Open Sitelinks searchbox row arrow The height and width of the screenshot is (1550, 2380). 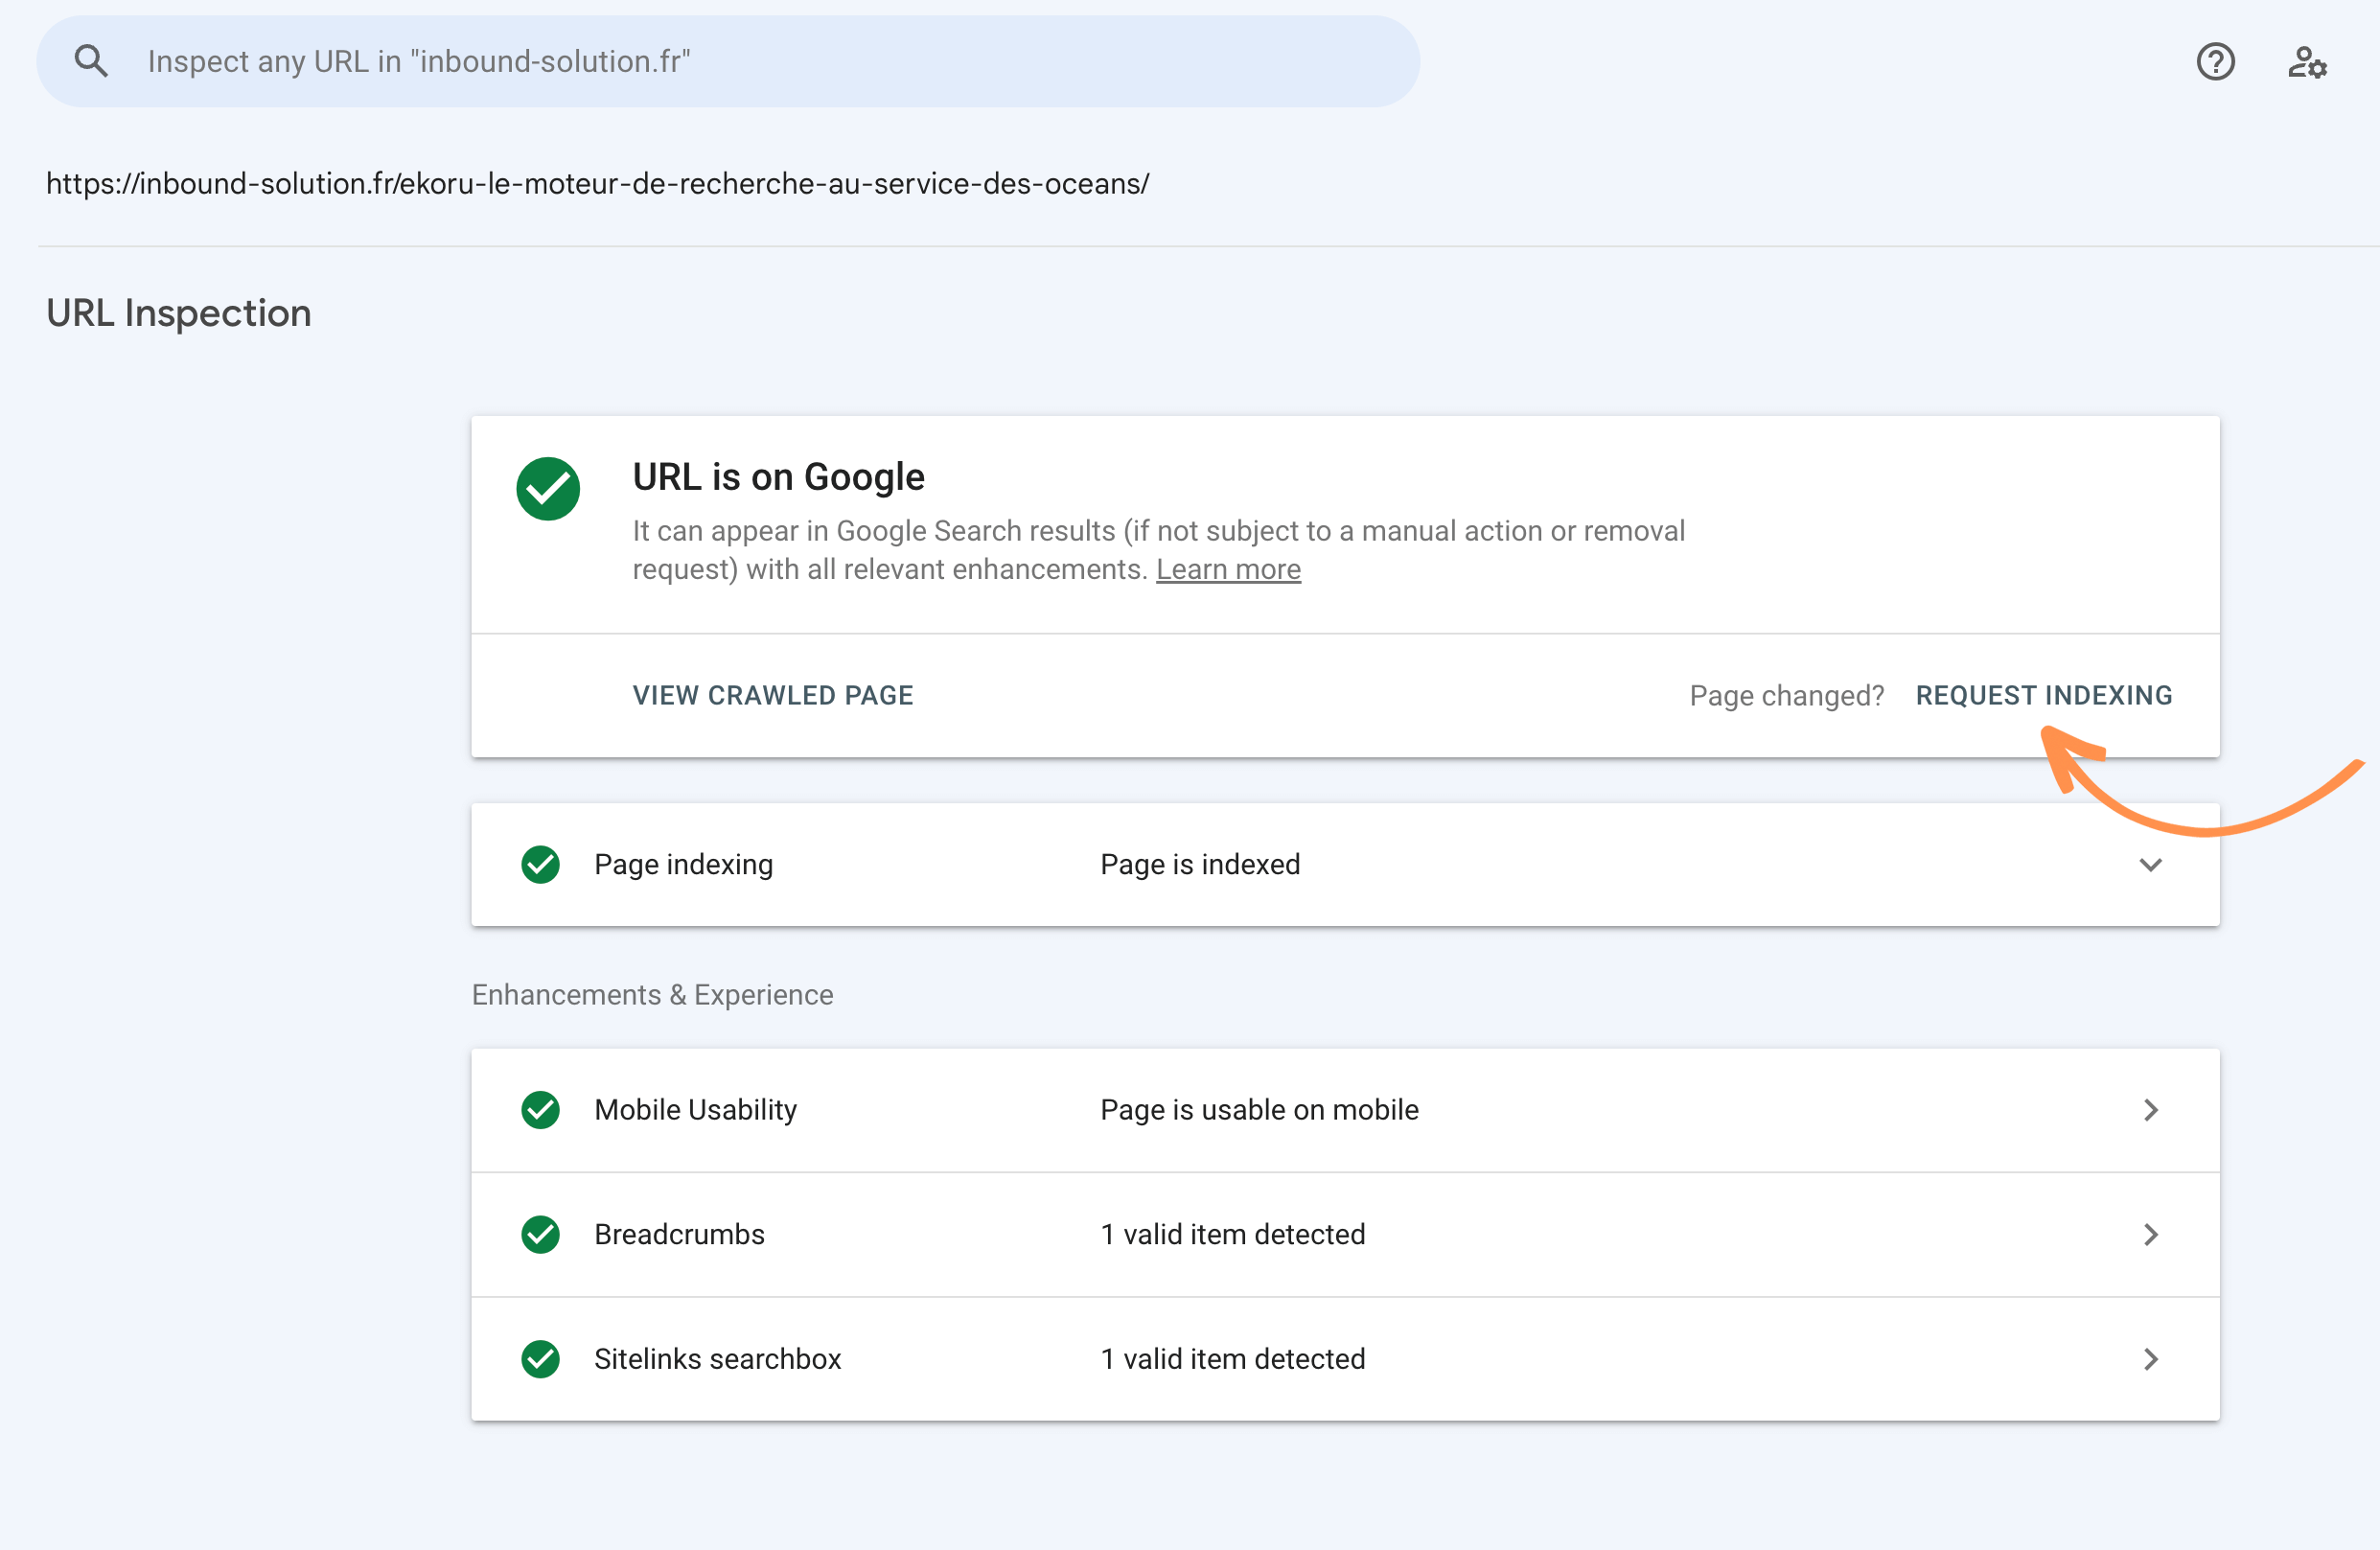pos(2151,1359)
